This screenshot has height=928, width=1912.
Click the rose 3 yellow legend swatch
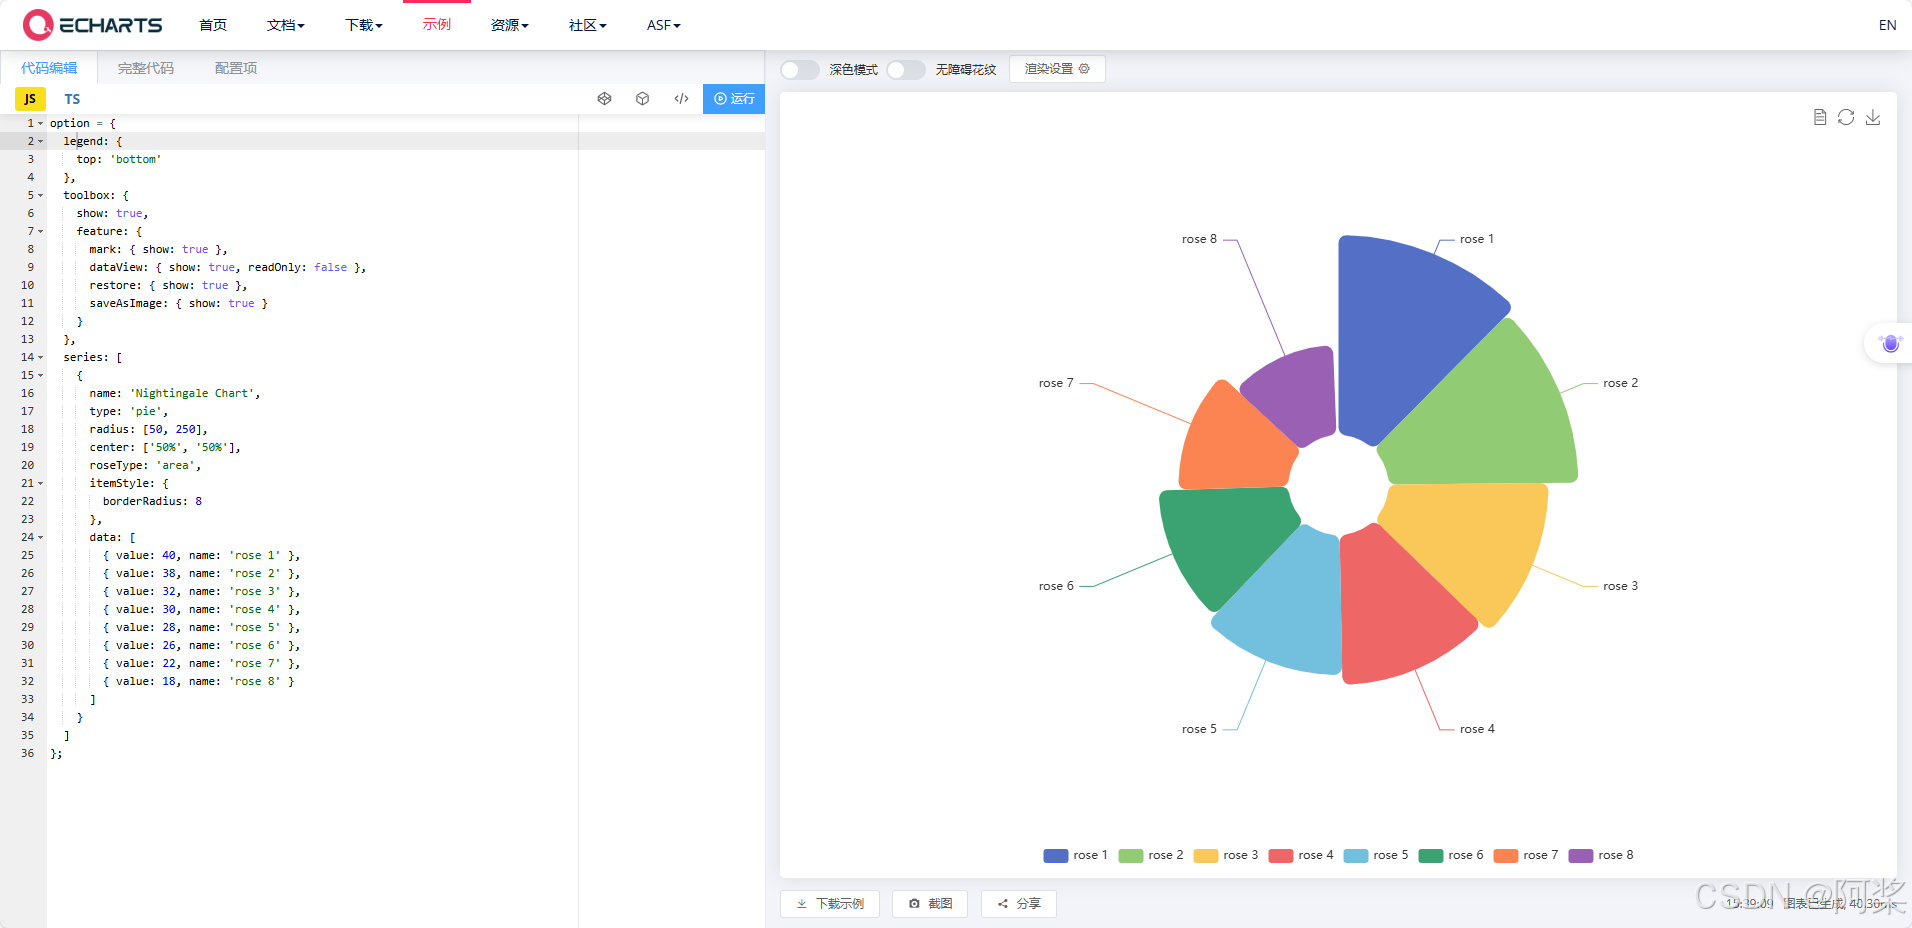(x=1207, y=855)
